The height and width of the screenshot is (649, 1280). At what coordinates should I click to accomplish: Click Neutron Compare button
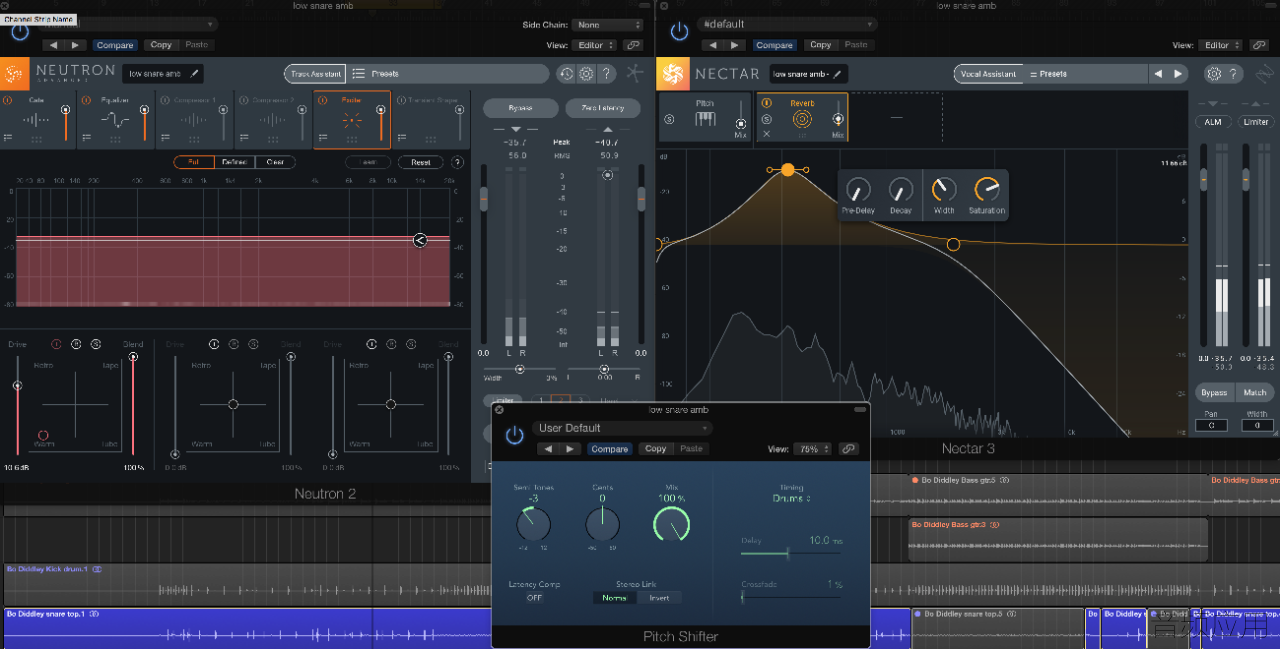coord(115,45)
